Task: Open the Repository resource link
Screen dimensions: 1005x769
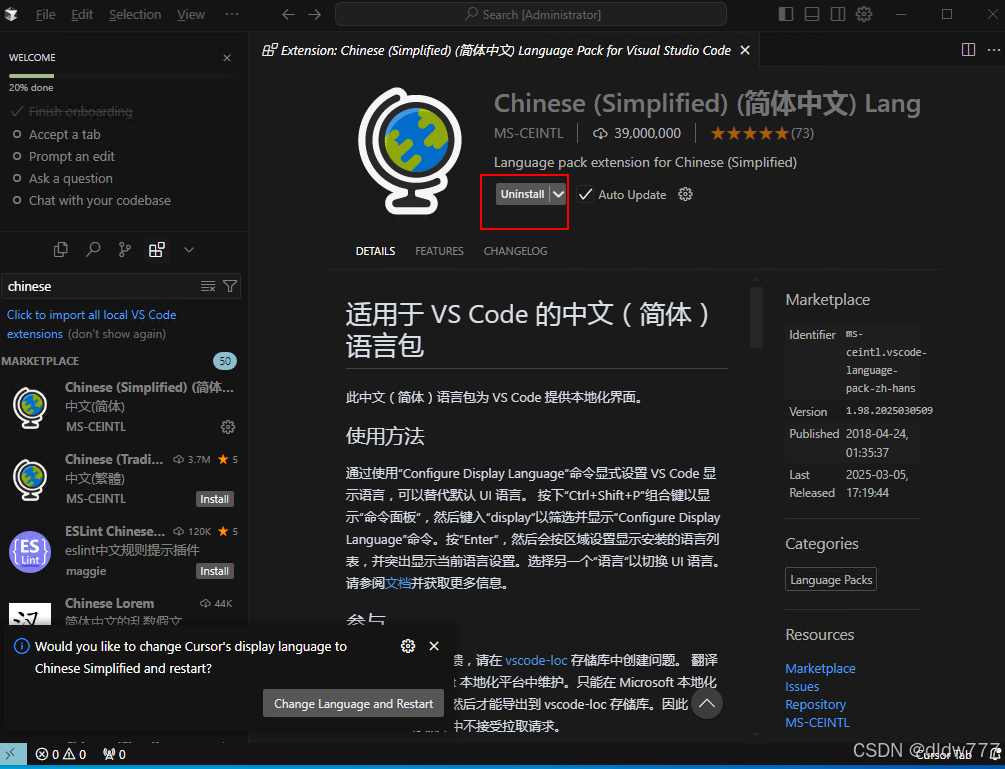Action: 815,704
